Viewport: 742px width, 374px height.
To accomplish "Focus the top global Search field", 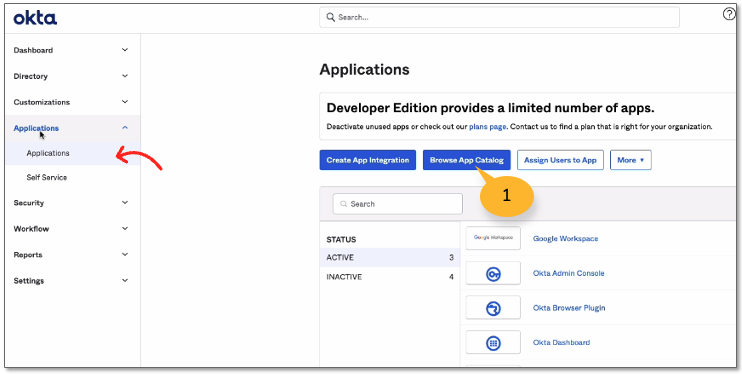I will (499, 18).
